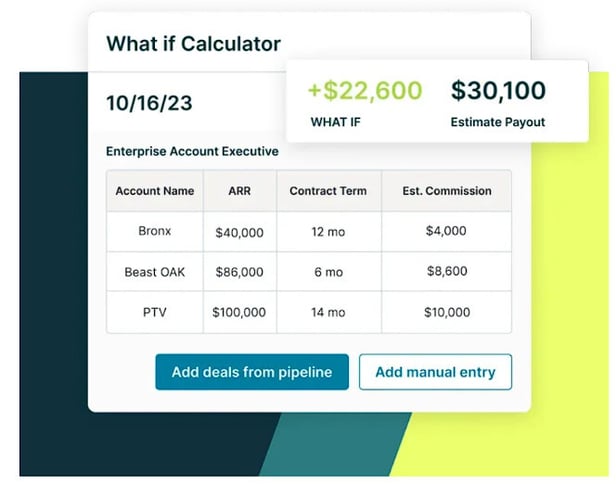Select the $86,000 ARR value
616x484 pixels.
(239, 272)
